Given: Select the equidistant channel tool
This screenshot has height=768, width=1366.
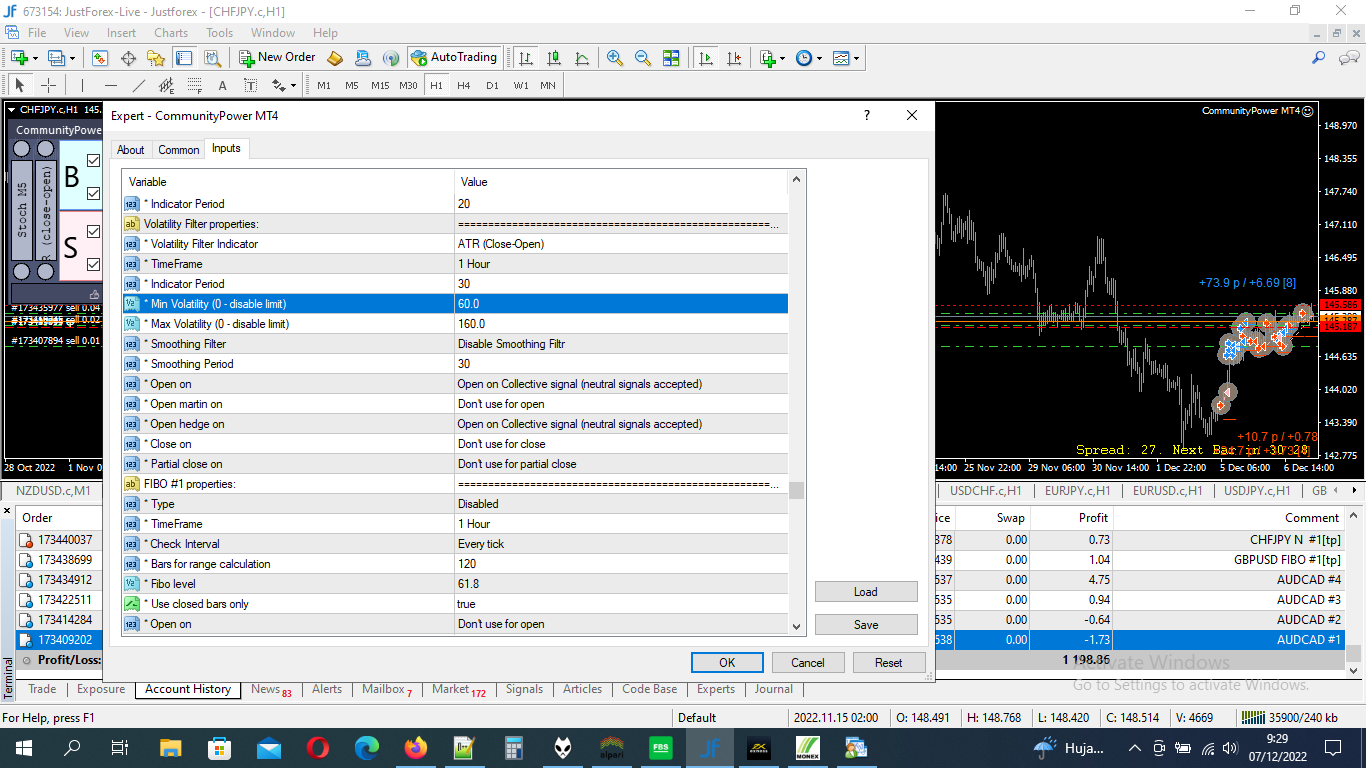Looking at the screenshot, I should (x=166, y=85).
